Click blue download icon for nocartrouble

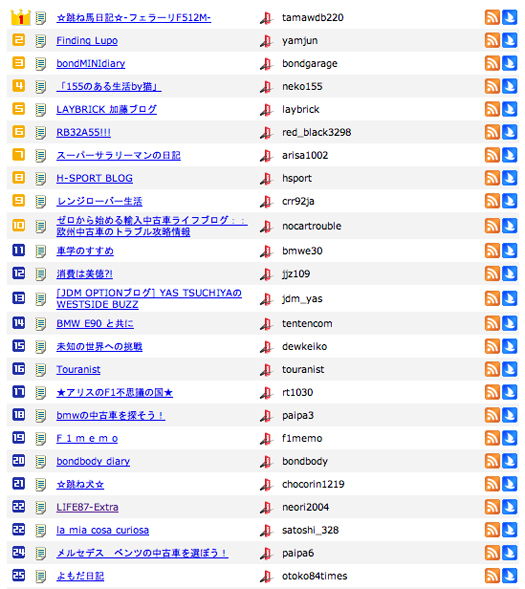point(510,226)
